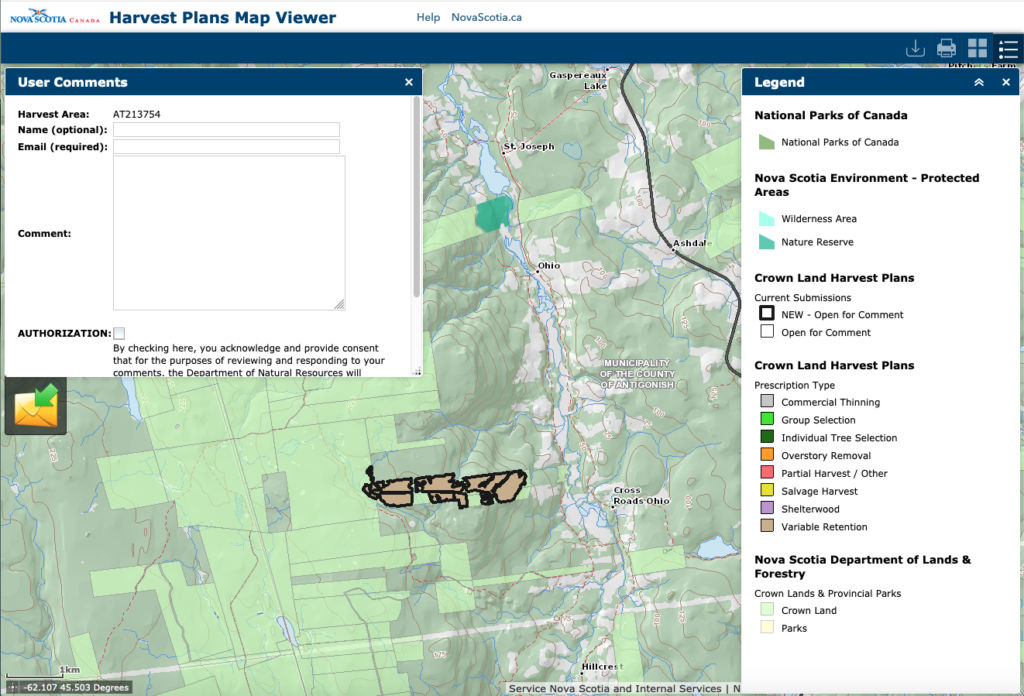1024x696 pixels.
Task: Click the Email (required) input field
Action: [x=226, y=147]
